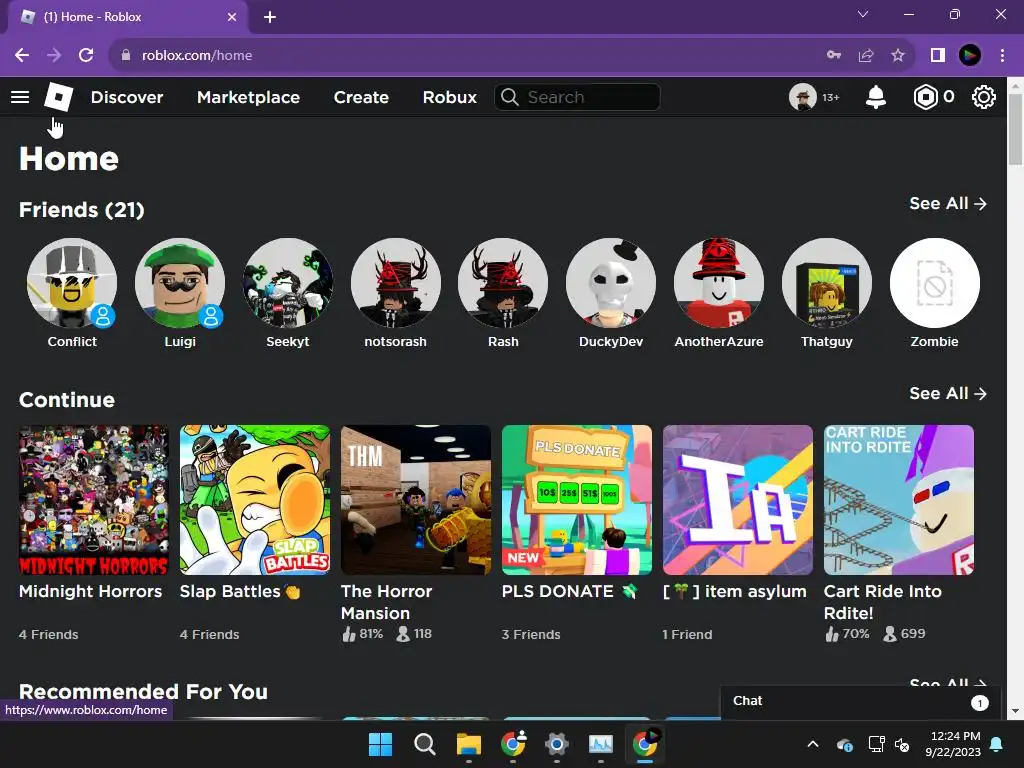Open the Slap Battles game thumbnail

(x=255, y=500)
